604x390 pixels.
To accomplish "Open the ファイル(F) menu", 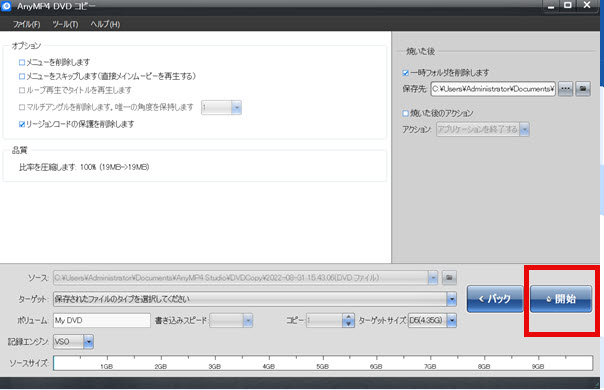I will 26,24.
